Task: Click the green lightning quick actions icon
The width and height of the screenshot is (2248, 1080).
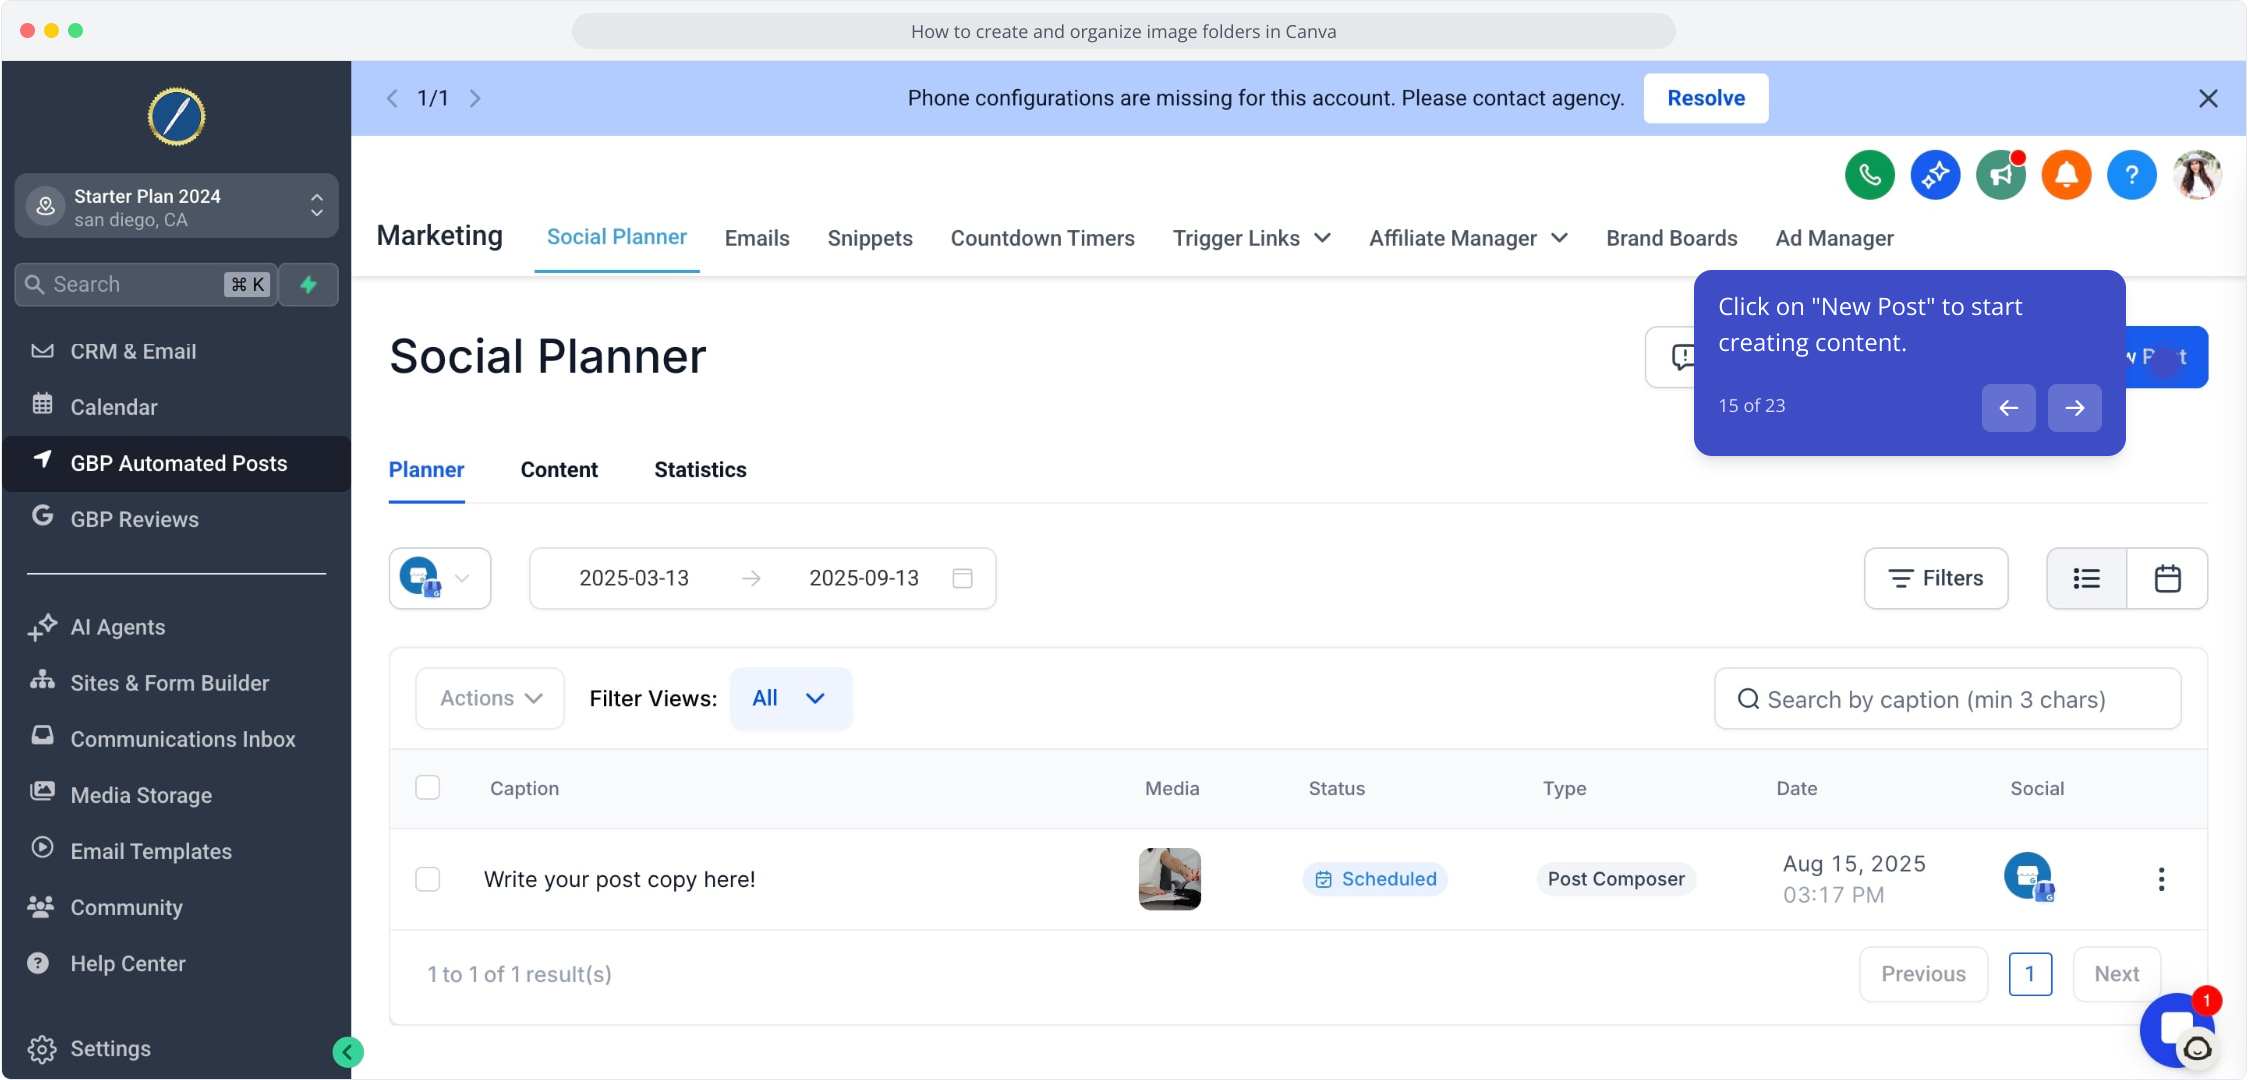Action: click(309, 285)
